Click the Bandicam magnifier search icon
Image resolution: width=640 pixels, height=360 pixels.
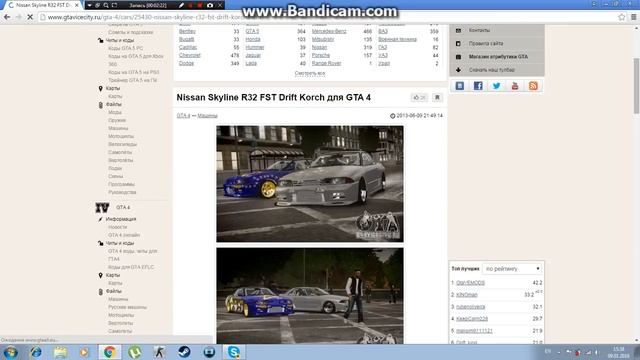pyautogui.click(x=106, y=5)
